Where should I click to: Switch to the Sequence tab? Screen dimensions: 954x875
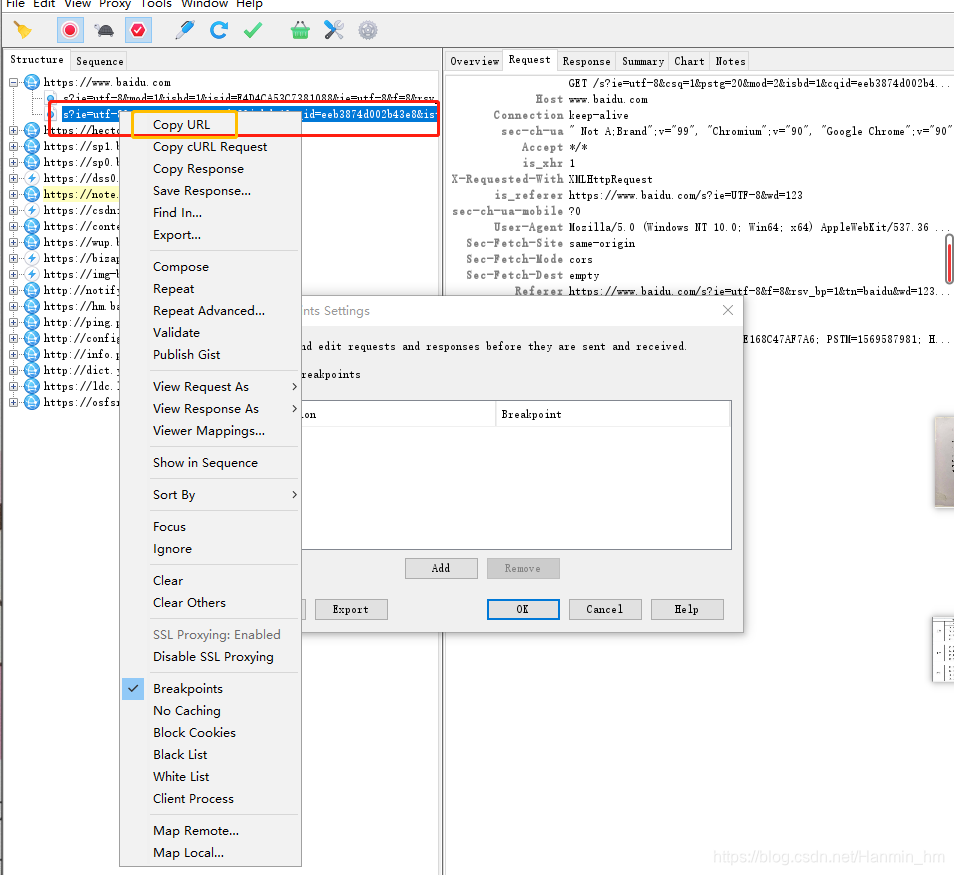(x=100, y=61)
